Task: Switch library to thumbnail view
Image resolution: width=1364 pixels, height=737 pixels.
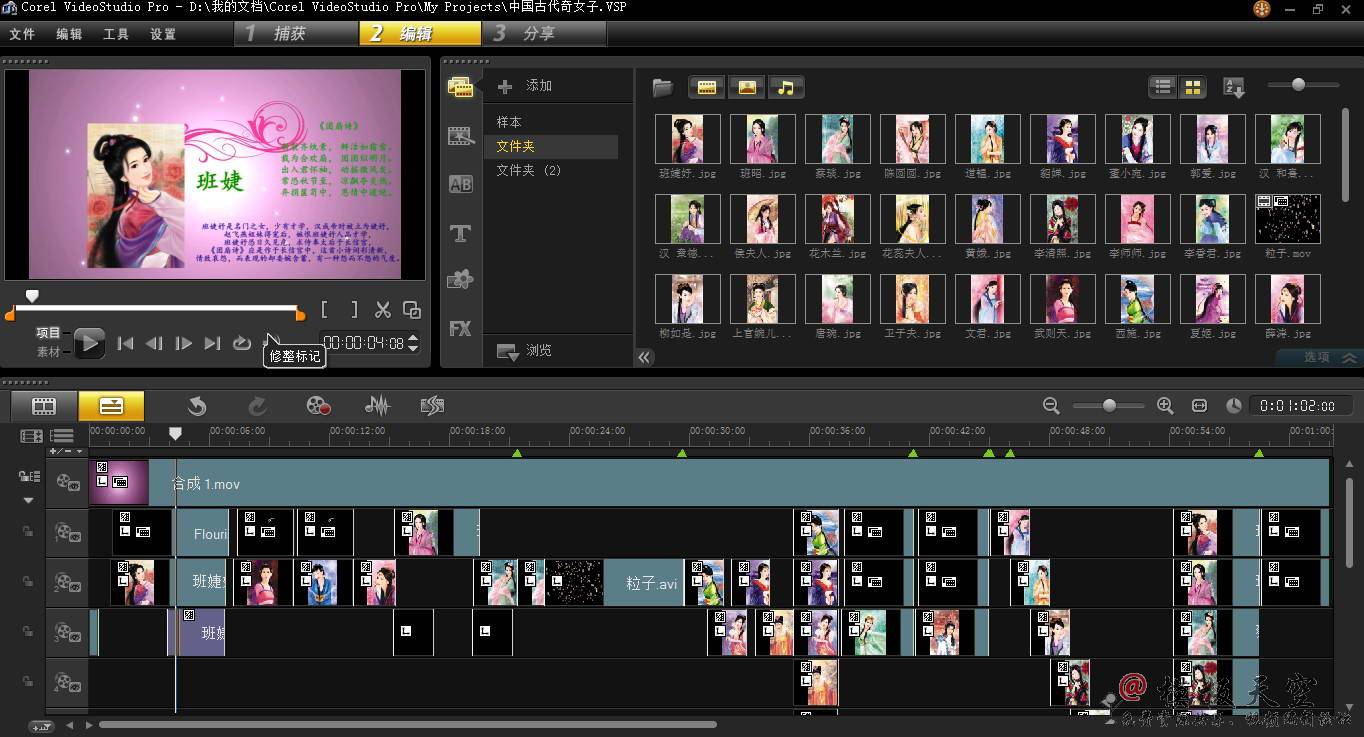Action: (1192, 87)
